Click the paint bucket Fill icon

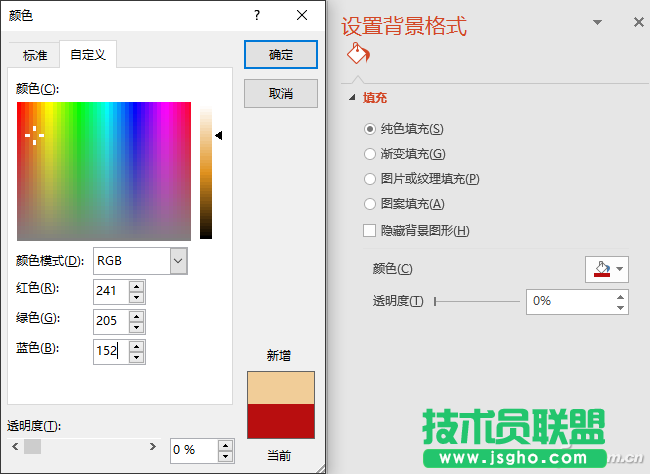pos(357,55)
